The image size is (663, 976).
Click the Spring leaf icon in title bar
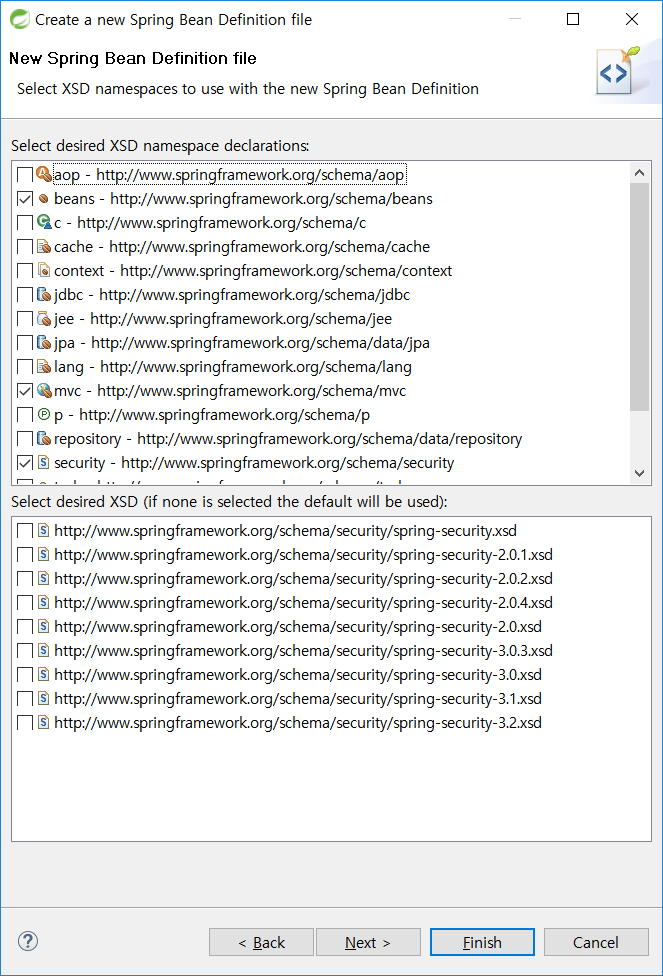point(19,19)
